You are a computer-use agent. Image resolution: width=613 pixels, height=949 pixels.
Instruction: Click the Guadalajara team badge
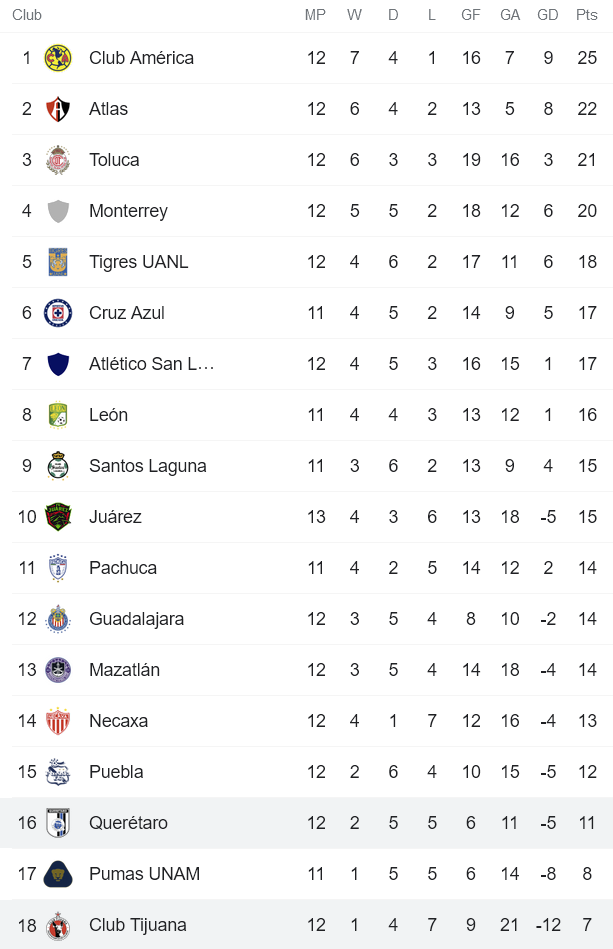[60, 618]
